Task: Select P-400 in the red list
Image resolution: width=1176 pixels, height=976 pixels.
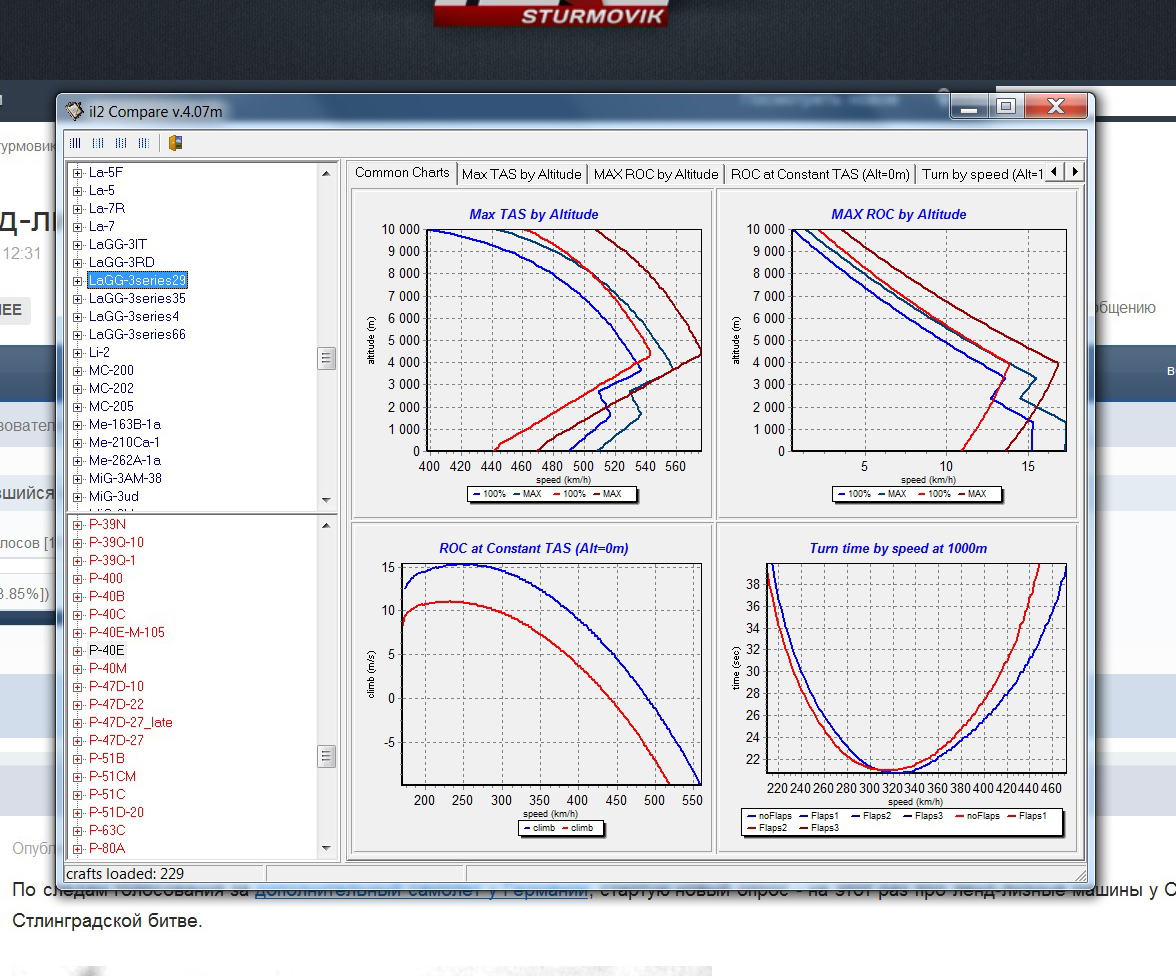Action: click(106, 578)
